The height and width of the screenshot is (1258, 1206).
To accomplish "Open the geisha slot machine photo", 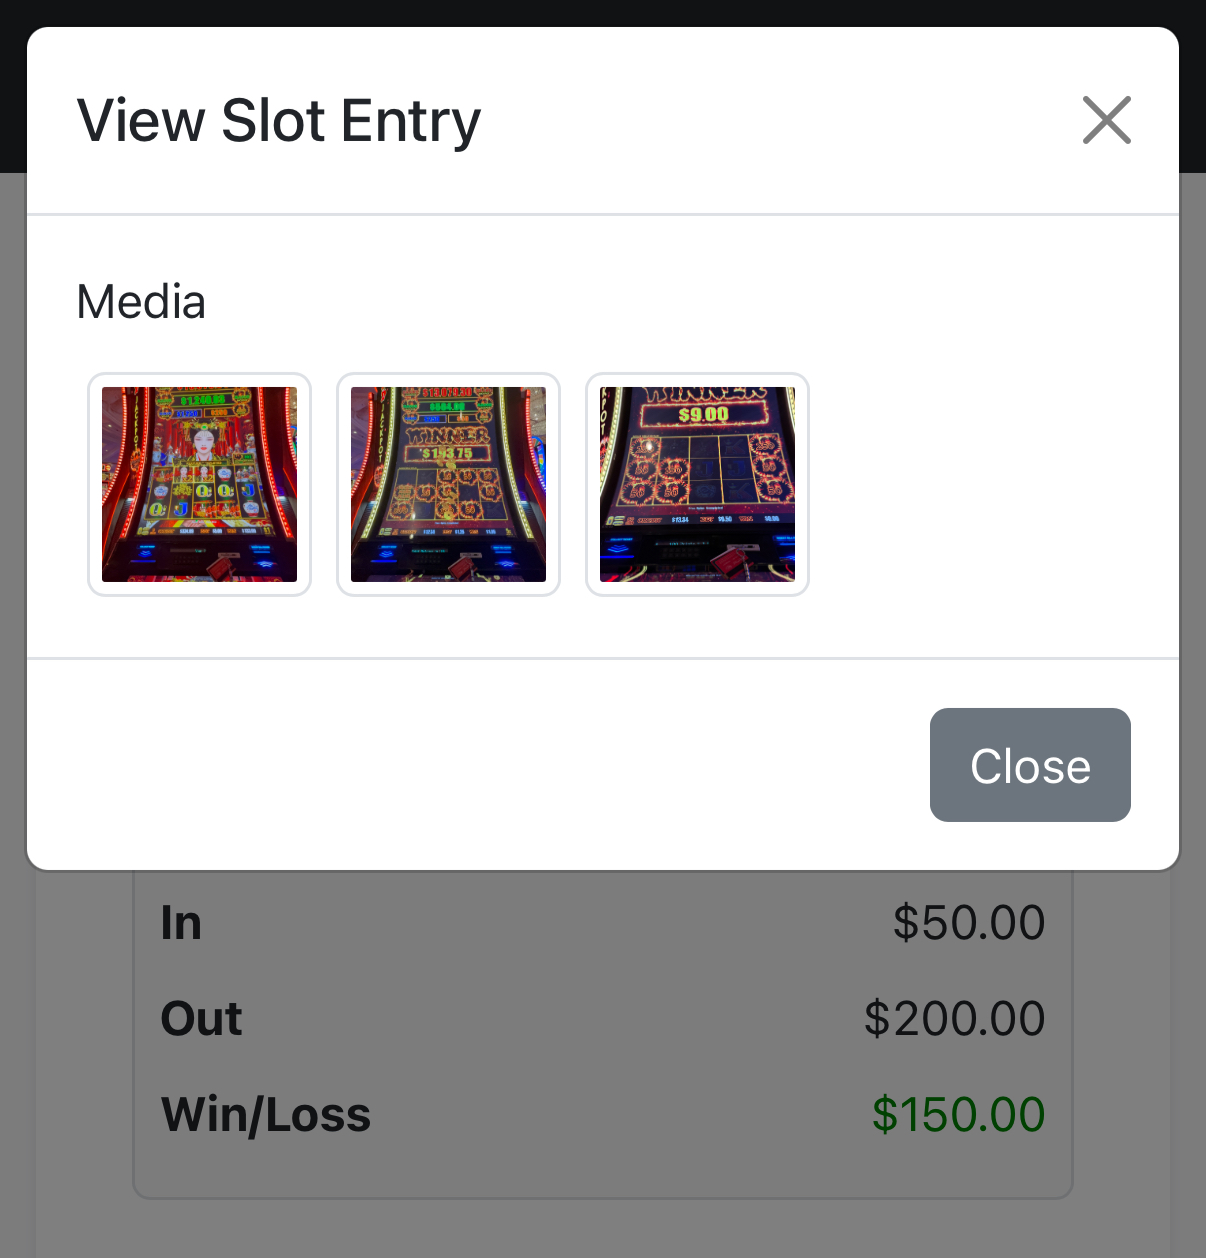I will (199, 484).
